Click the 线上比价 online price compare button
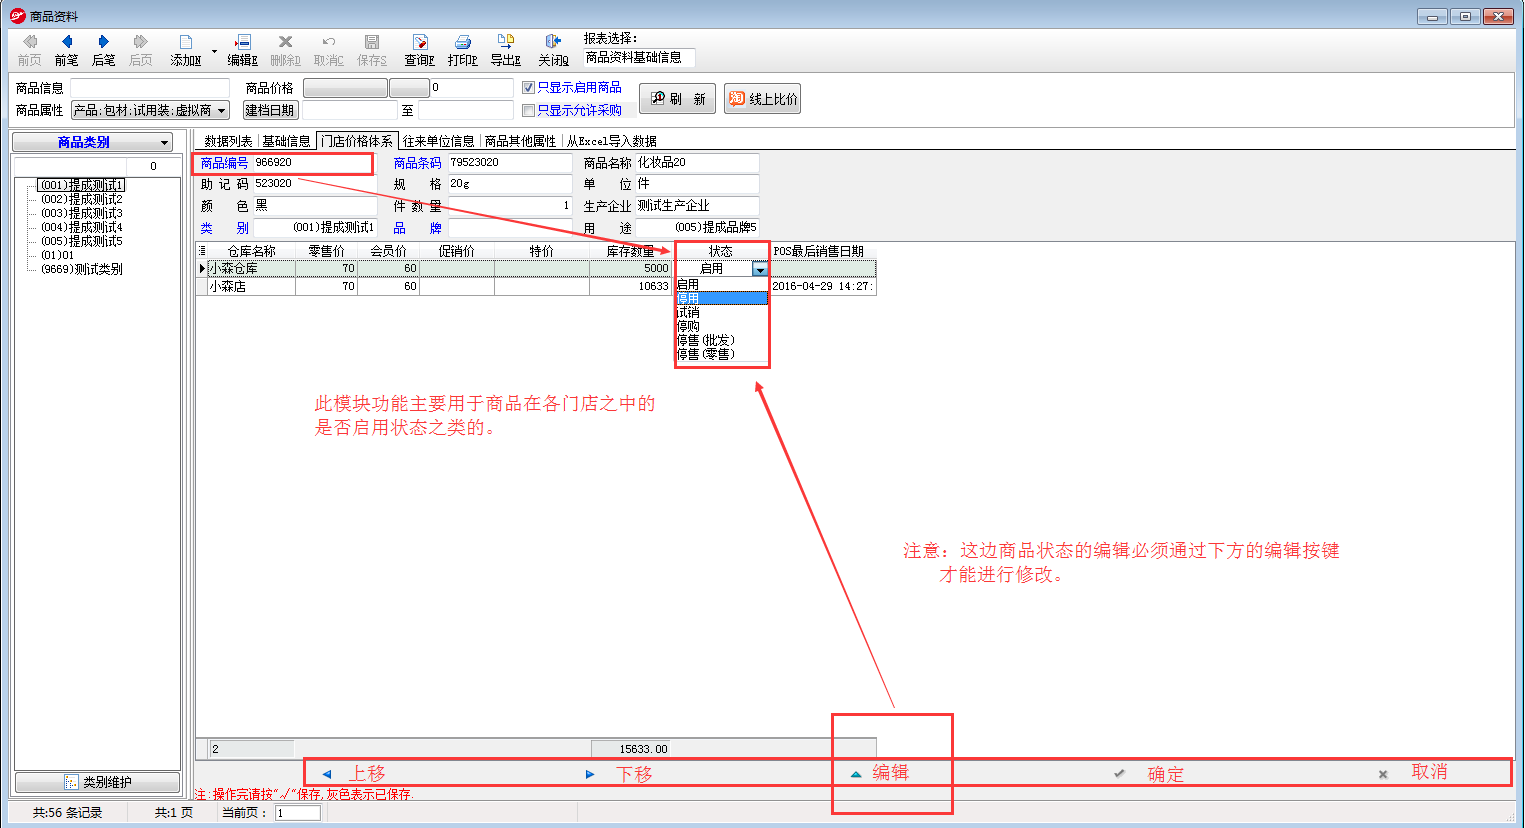Viewport: 1525px width, 828px height. point(762,98)
